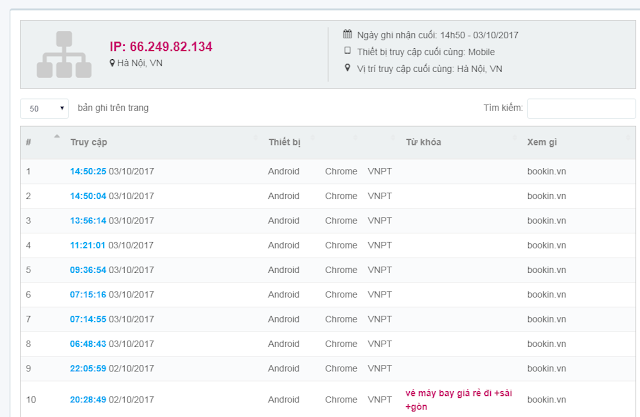Open access time 09:36:54
Screen dimensions: 640x417
88,270
